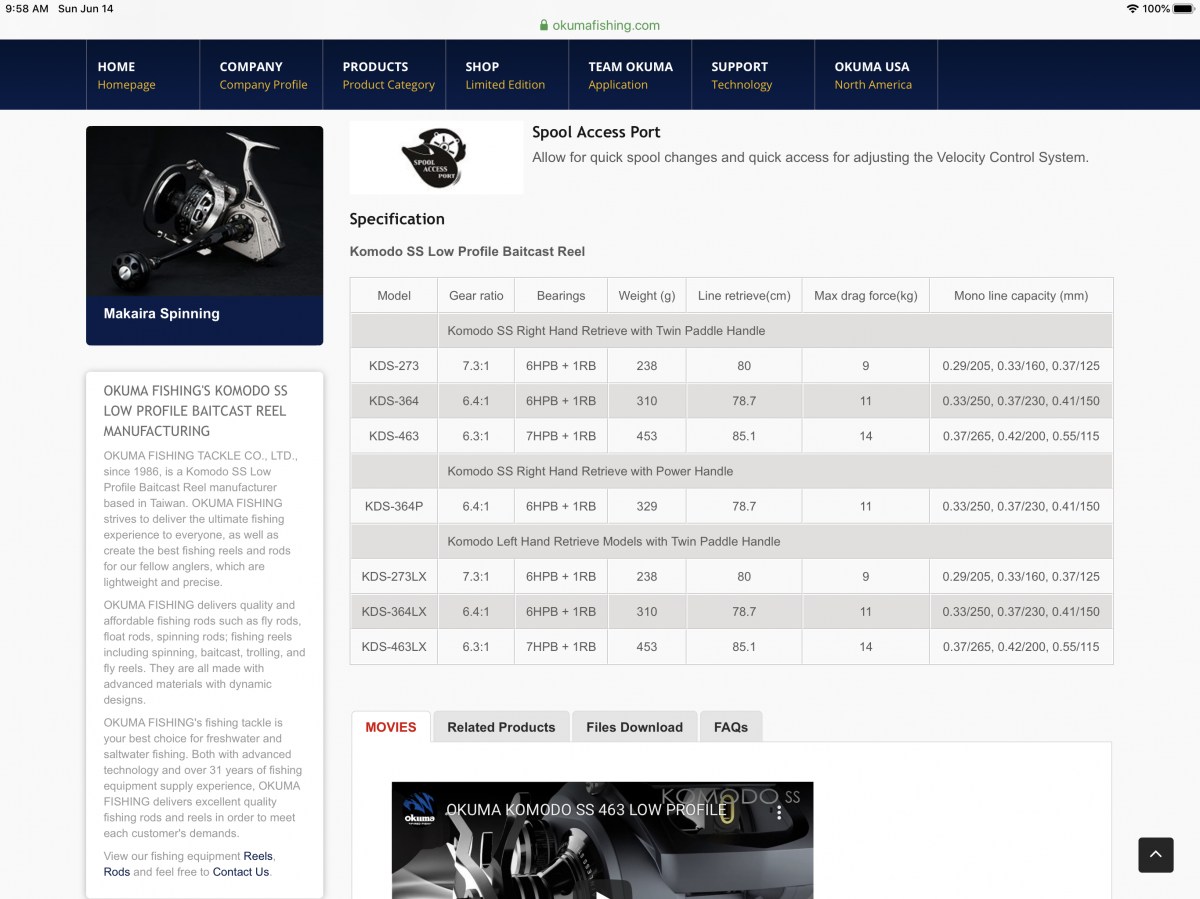Click the video title OKUMA KOMODO SS 463
The height and width of the screenshot is (899, 1200).
[586, 809]
